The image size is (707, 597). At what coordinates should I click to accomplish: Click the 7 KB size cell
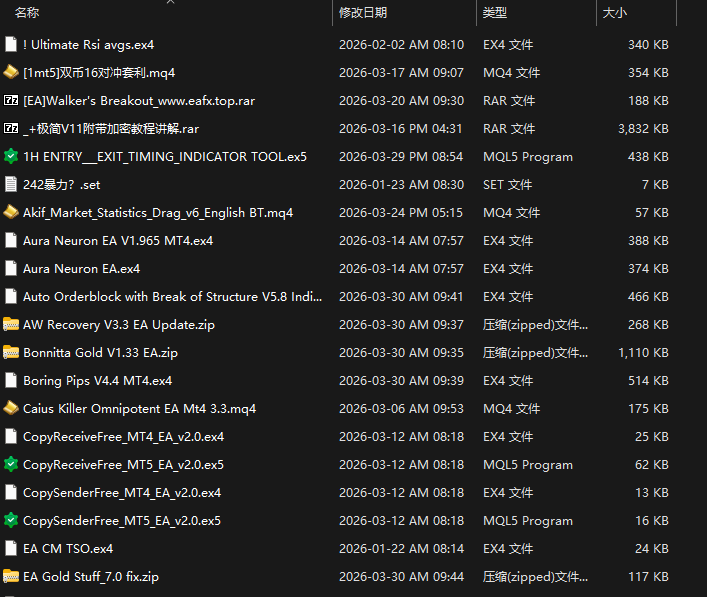click(x=655, y=184)
